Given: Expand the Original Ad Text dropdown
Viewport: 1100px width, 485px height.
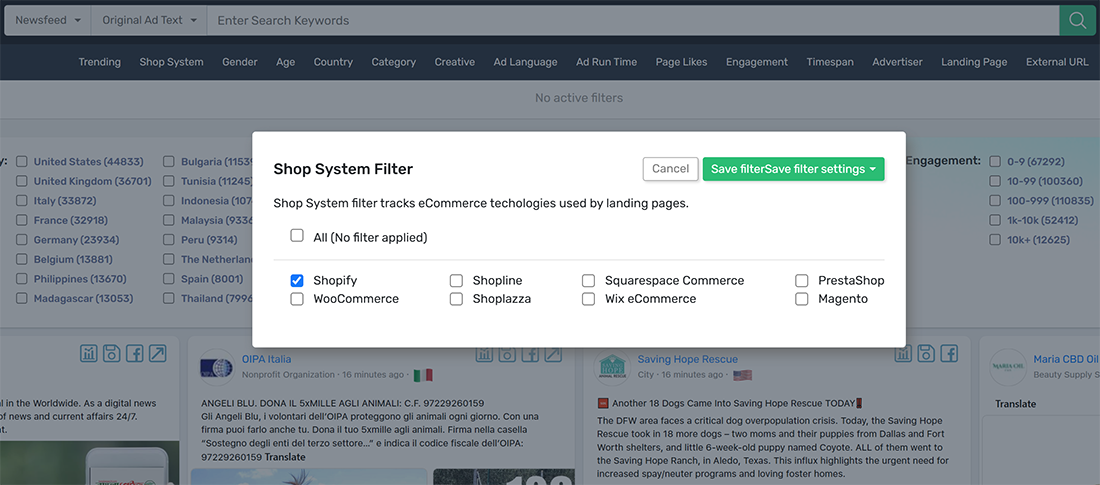Looking at the screenshot, I should pos(149,20).
